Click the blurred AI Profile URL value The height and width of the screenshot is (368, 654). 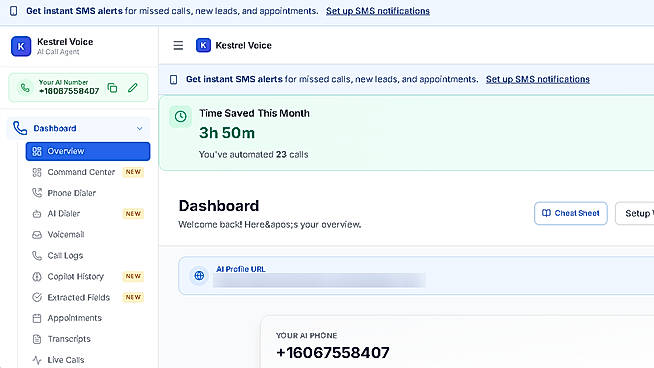pyautogui.click(x=319, y=281)
